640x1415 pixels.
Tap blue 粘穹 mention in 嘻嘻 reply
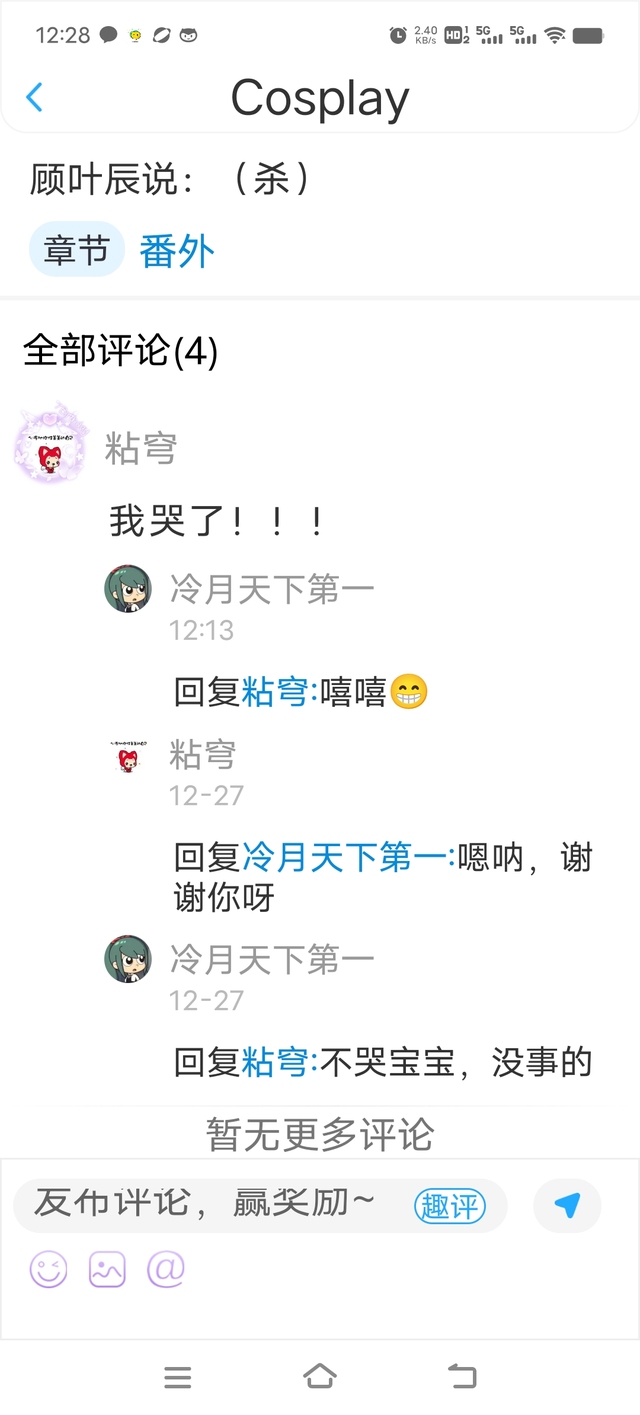[278, 691]
